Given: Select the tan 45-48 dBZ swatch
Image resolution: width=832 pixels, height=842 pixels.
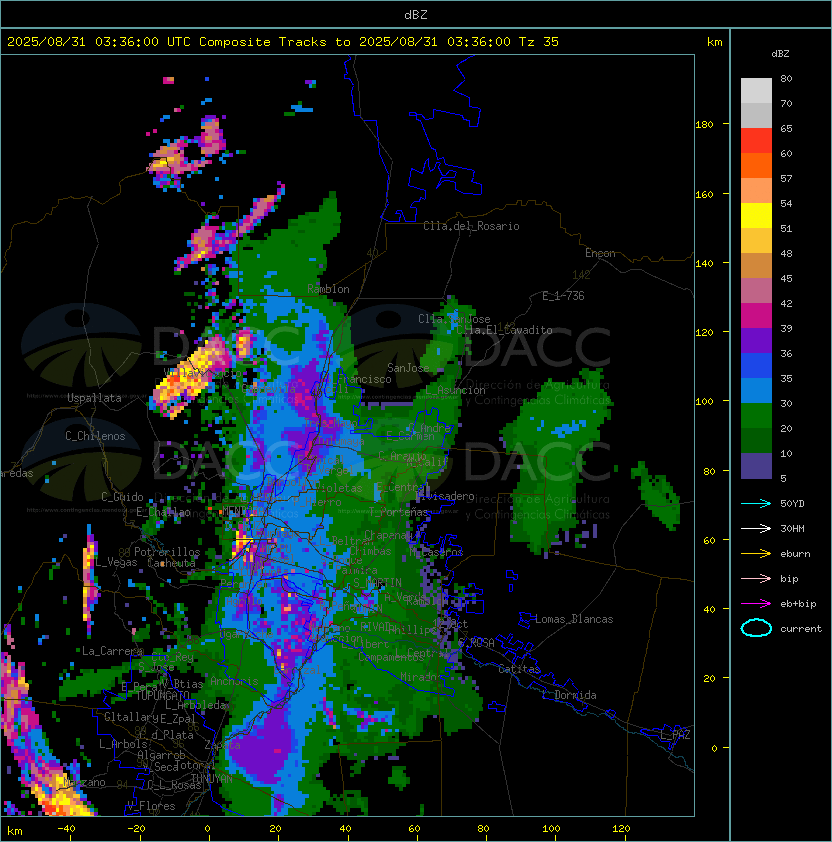Looking at the screenshot, I should click(x=756, y=265).
